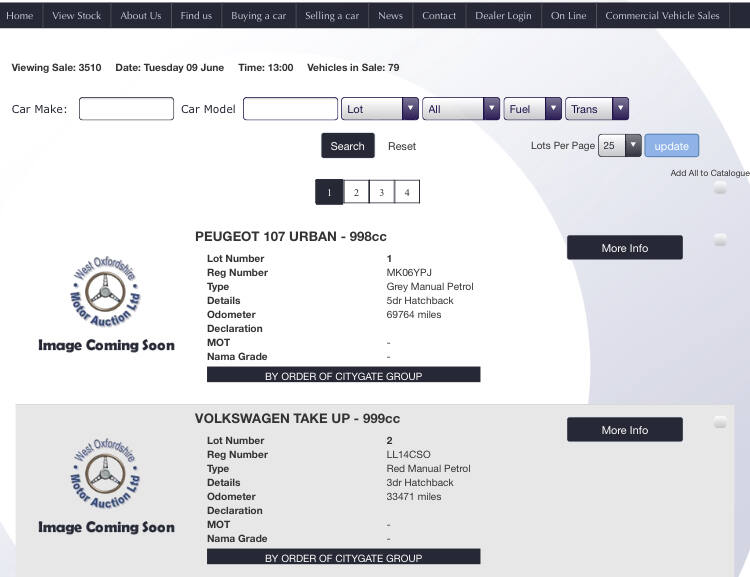The height and width of the screenshot is (577, 750).
Task: Go to results page 4
Action: [407, 192]
